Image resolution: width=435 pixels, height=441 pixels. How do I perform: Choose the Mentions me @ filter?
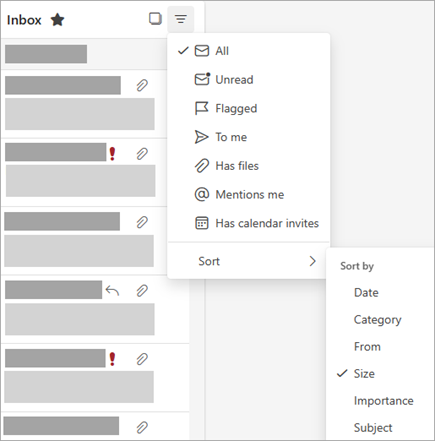pos(248,194)
